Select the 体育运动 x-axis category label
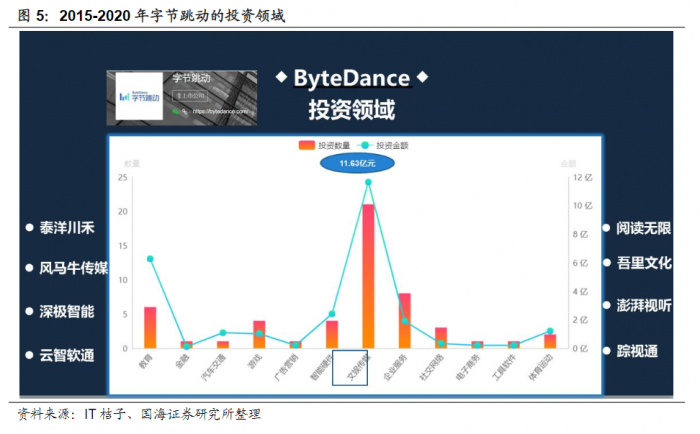Viewport: 700px width, 434px height. pyautogui.click(x=541, y=367)
